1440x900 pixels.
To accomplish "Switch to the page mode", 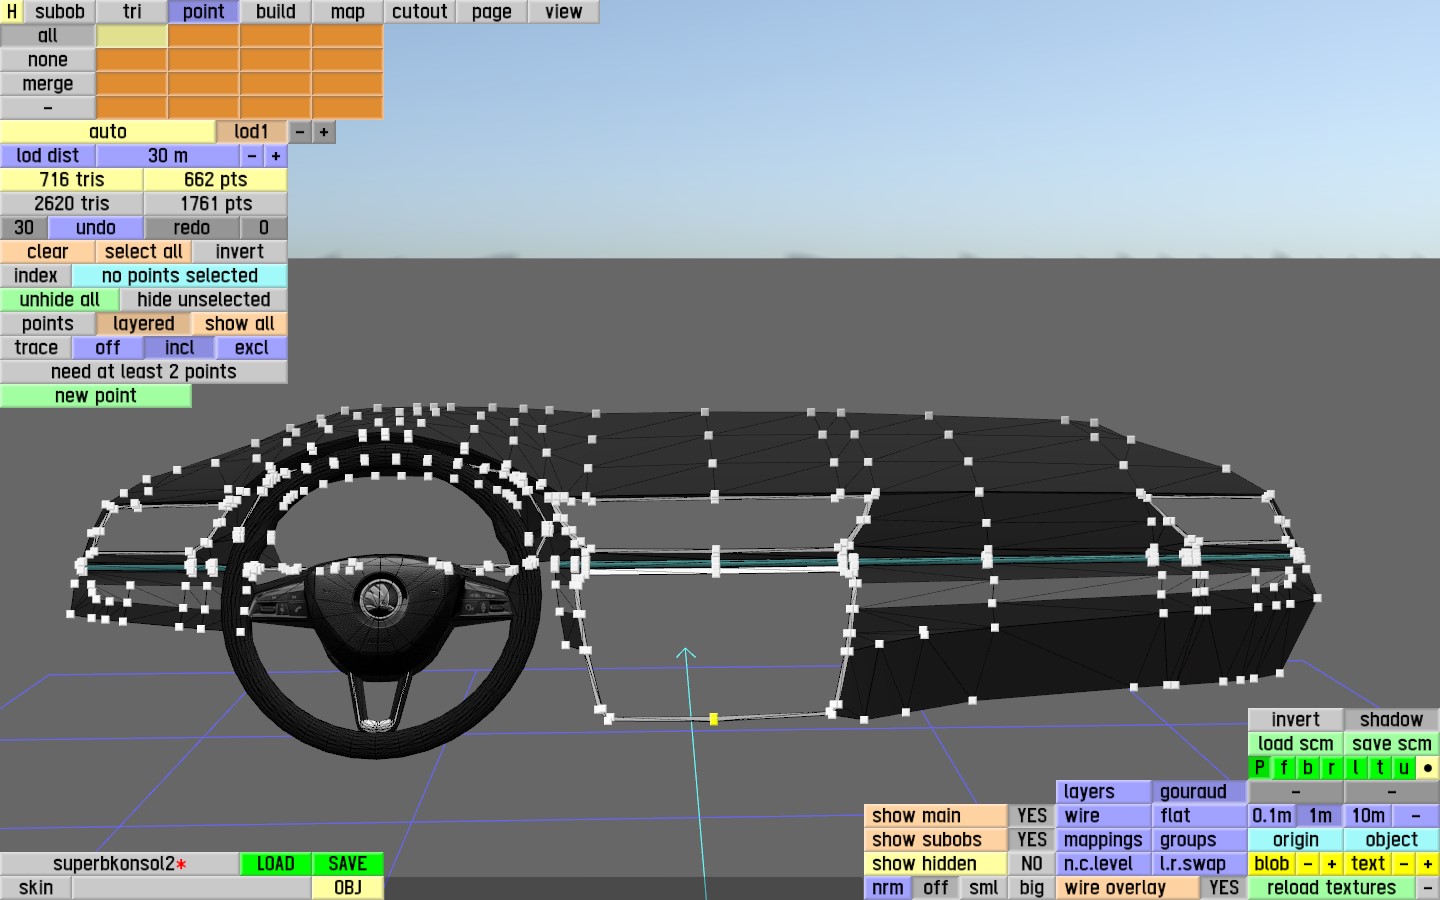I will pos(492,12).
